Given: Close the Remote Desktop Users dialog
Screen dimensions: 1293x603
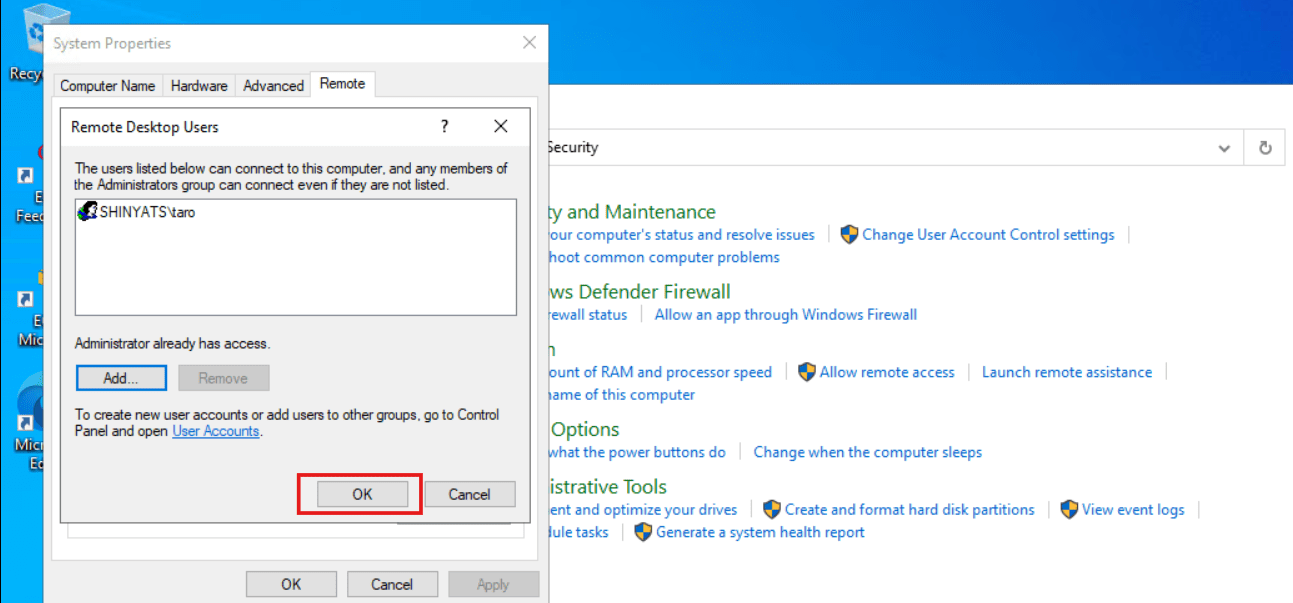Looking at the screenshot, I should [501, 127].
